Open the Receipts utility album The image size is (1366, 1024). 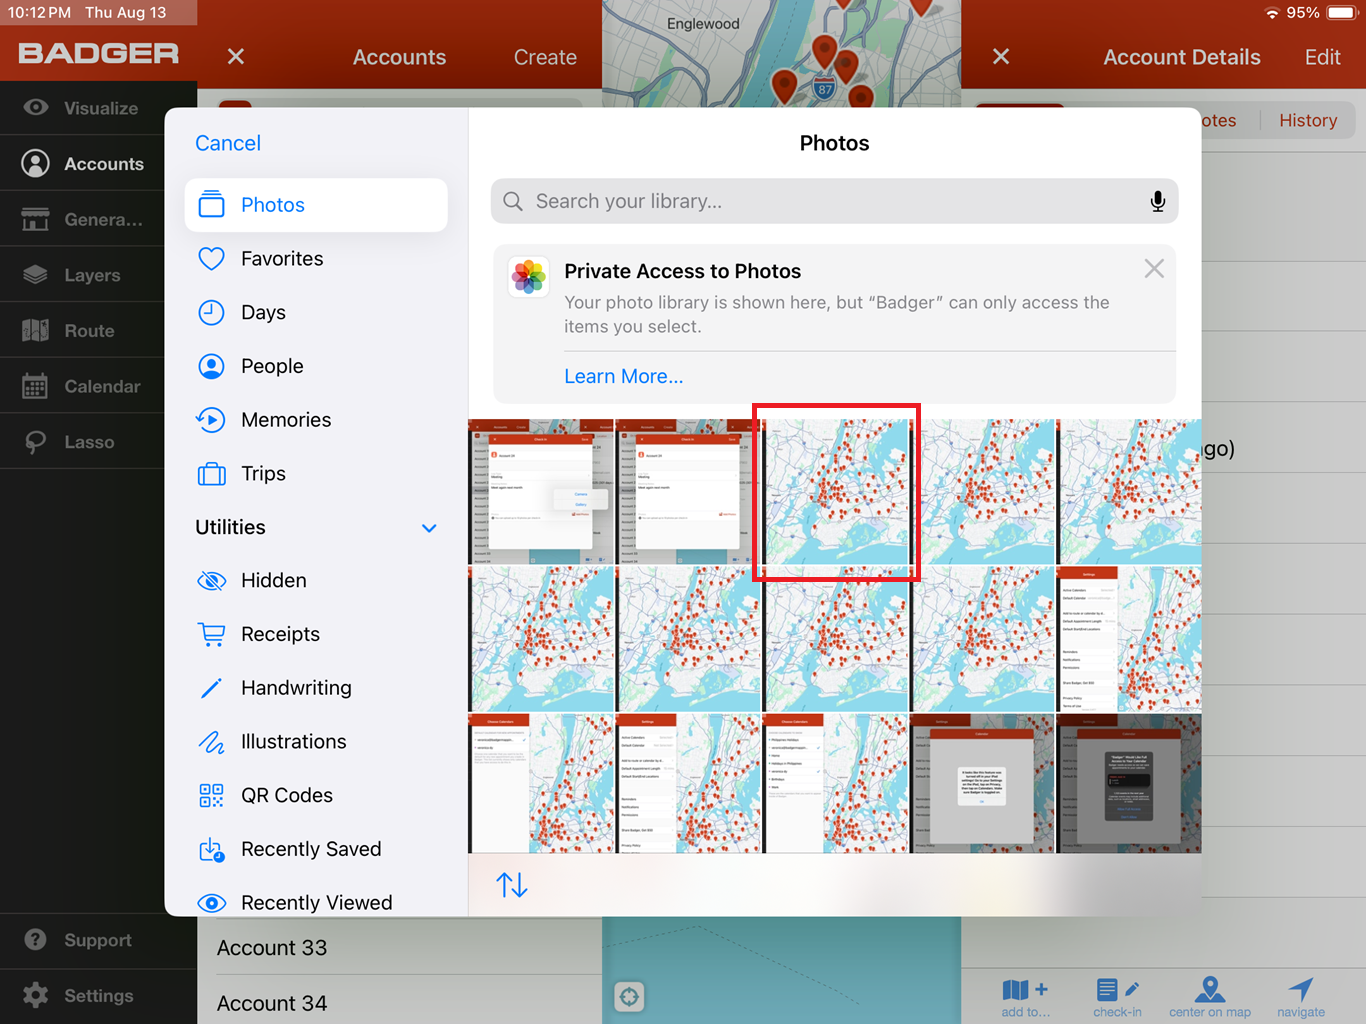[316, 634]
